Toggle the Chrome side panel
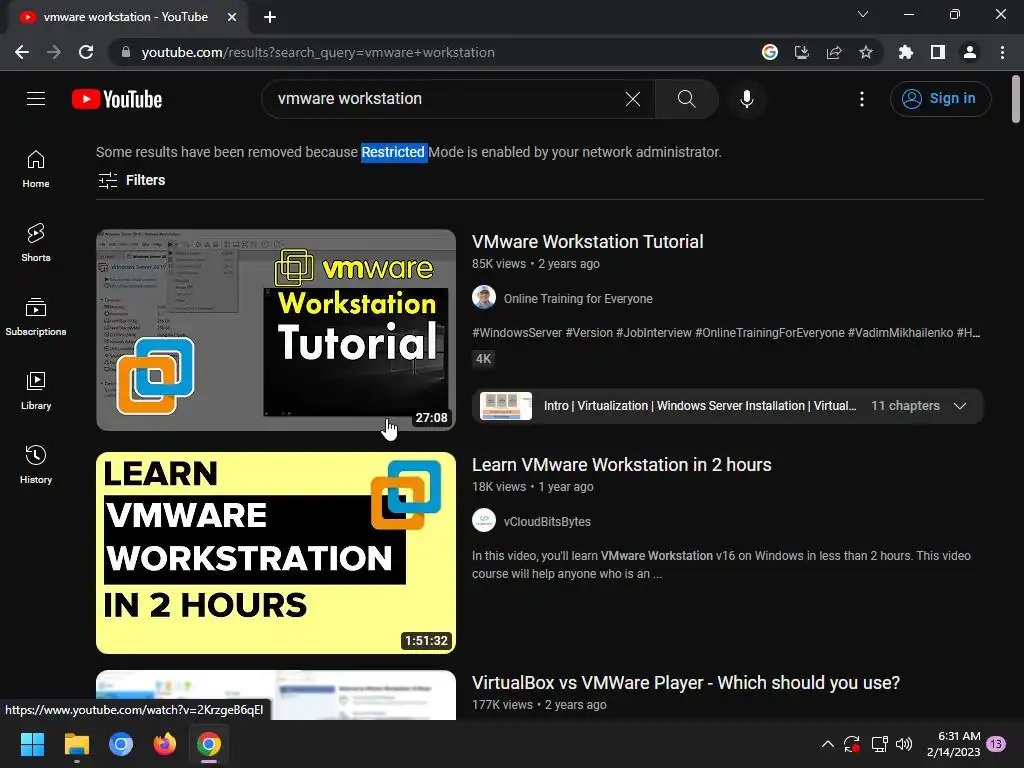 938,52
